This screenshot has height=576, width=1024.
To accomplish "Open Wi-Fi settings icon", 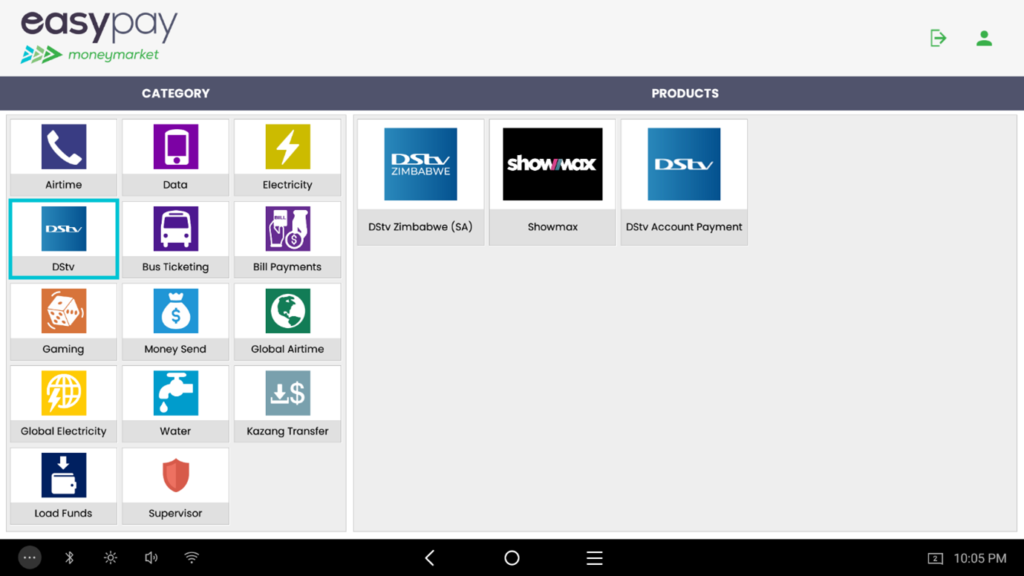I will [191, 558].
